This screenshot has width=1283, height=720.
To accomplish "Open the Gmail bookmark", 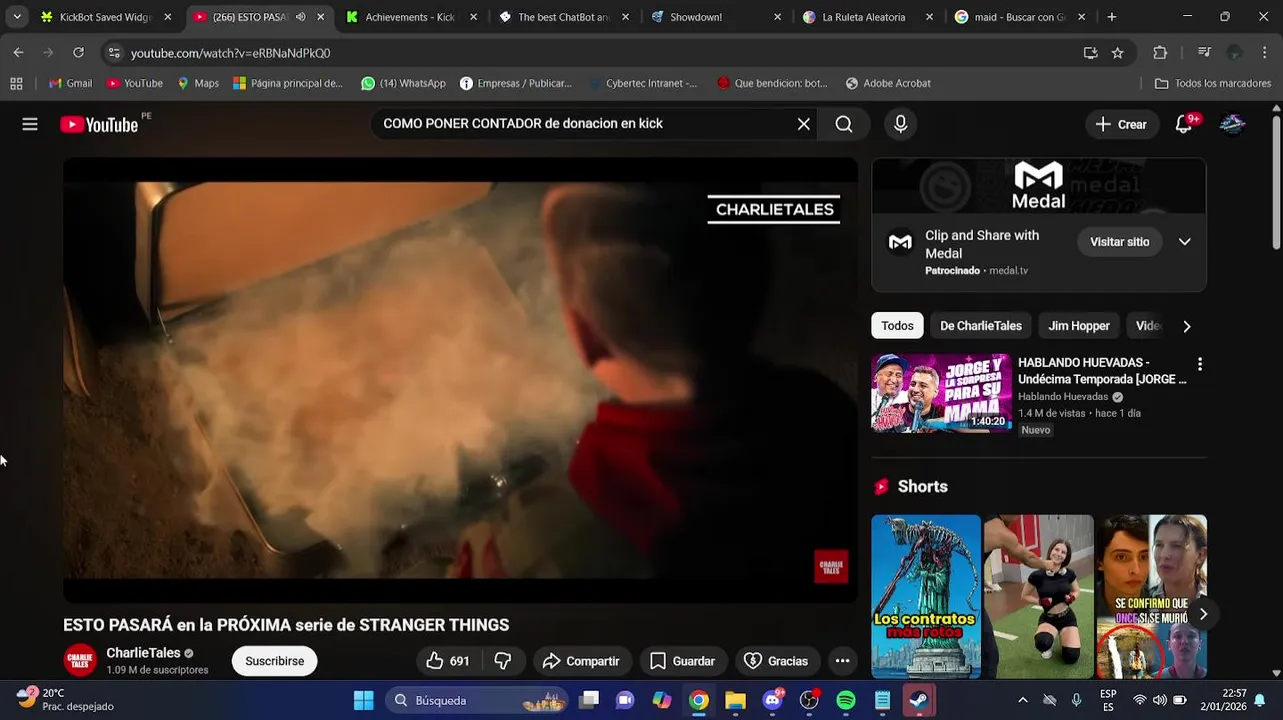I will click(70, 83).
